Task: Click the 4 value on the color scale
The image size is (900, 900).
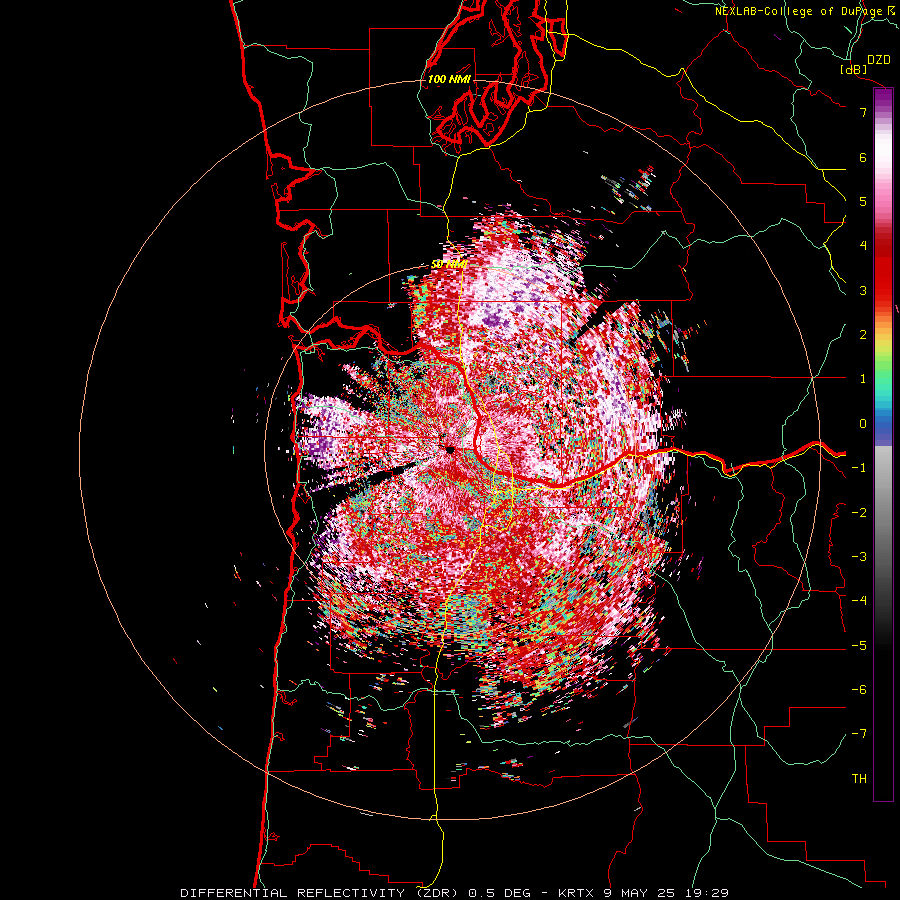Action: (x=863, y=246)
